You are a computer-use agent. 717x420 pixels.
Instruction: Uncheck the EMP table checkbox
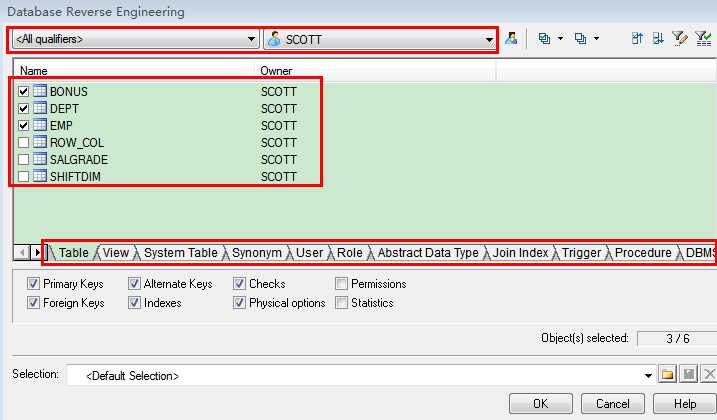point(23,125)
